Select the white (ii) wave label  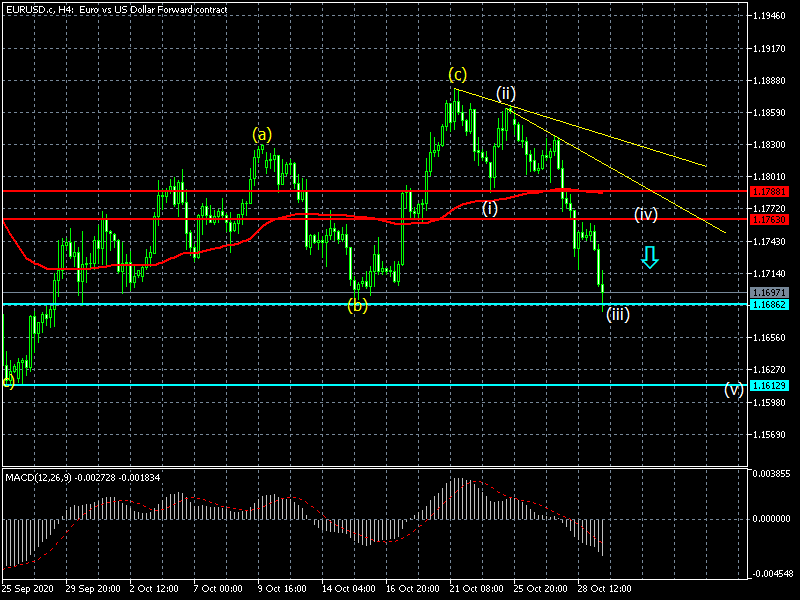[506, 93]
